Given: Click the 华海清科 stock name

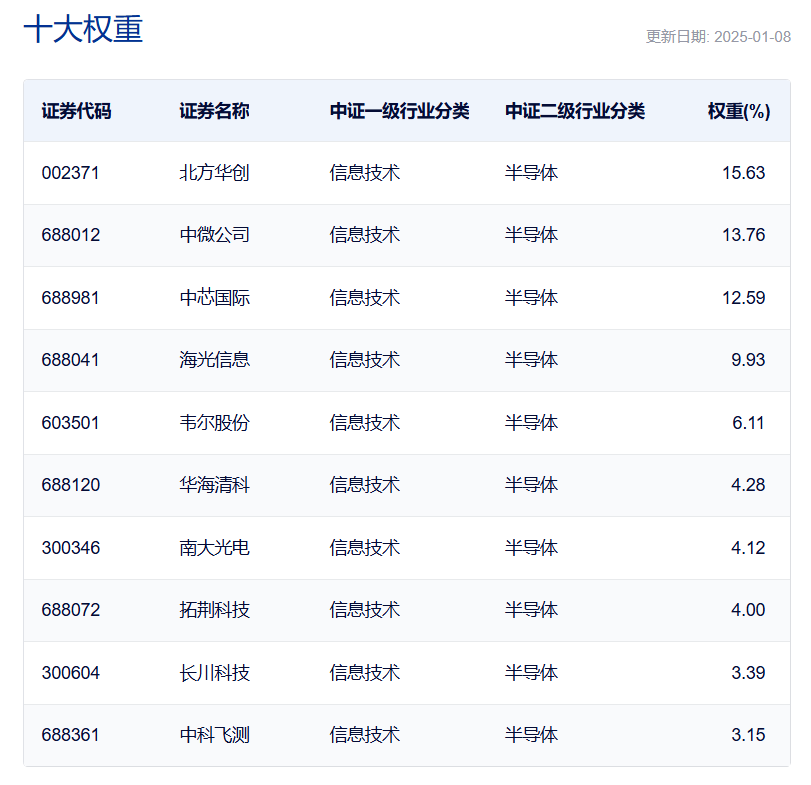Looking at the screenshot, I should [x=214, y=485].
